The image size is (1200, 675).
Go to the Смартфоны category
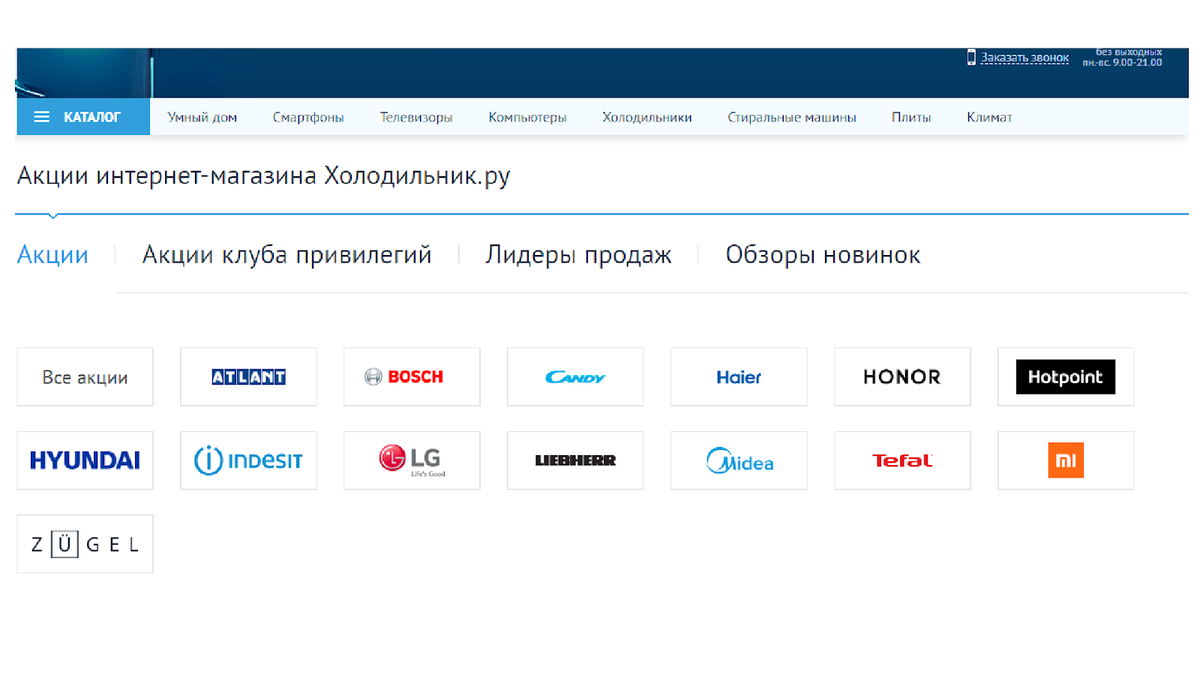tap(308, 117)
